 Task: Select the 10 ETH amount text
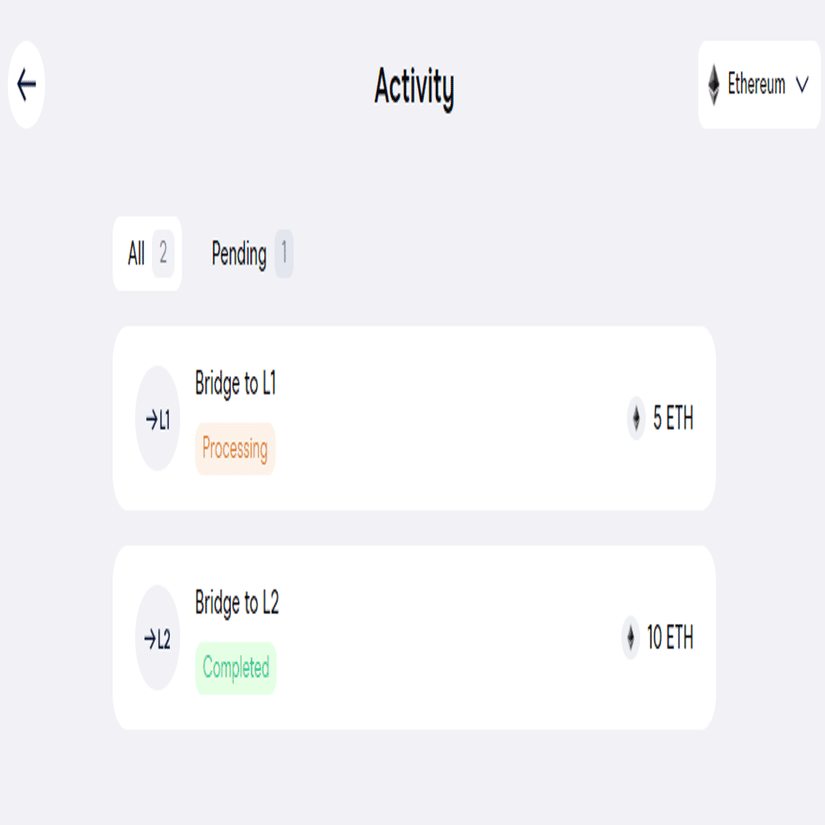(x=670, y=638)
